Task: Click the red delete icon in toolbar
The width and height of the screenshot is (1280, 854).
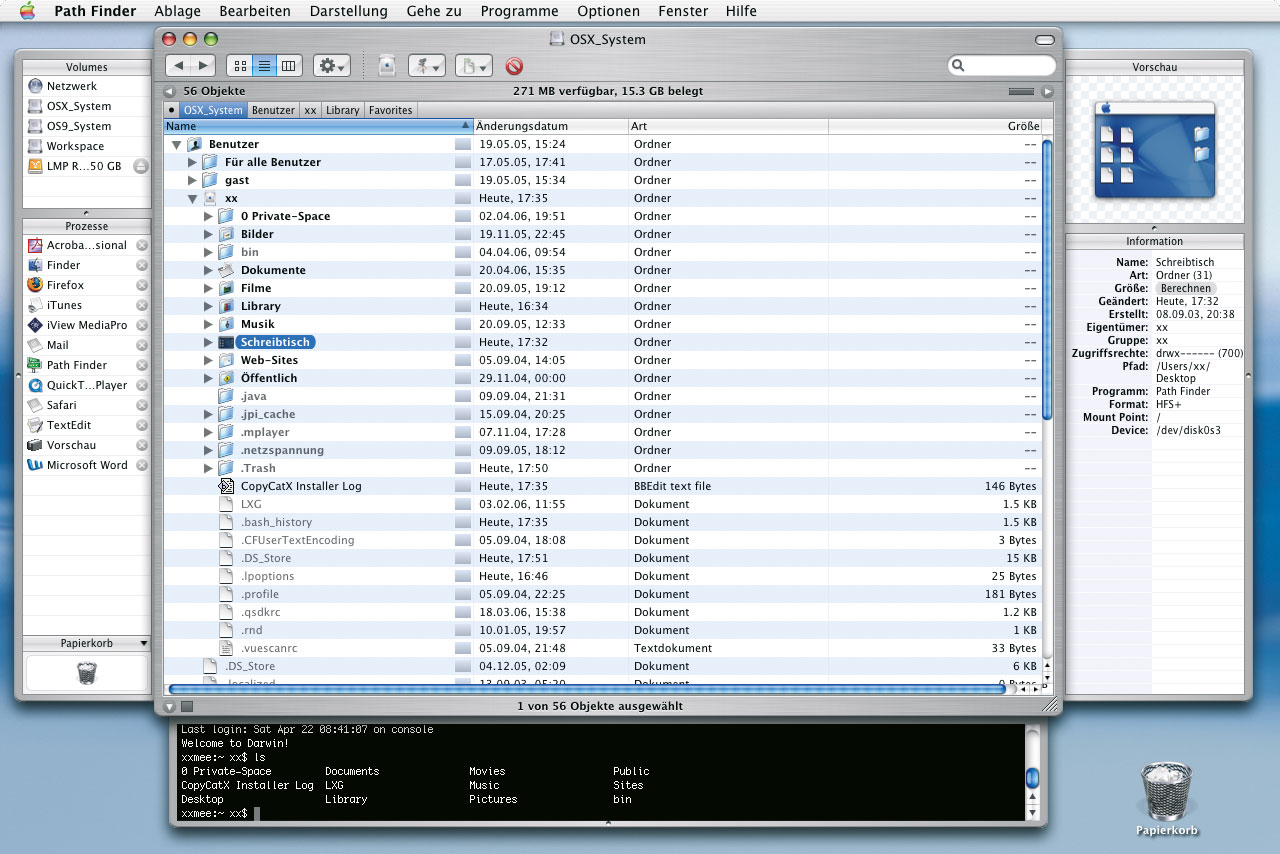Action: [514, 66]
